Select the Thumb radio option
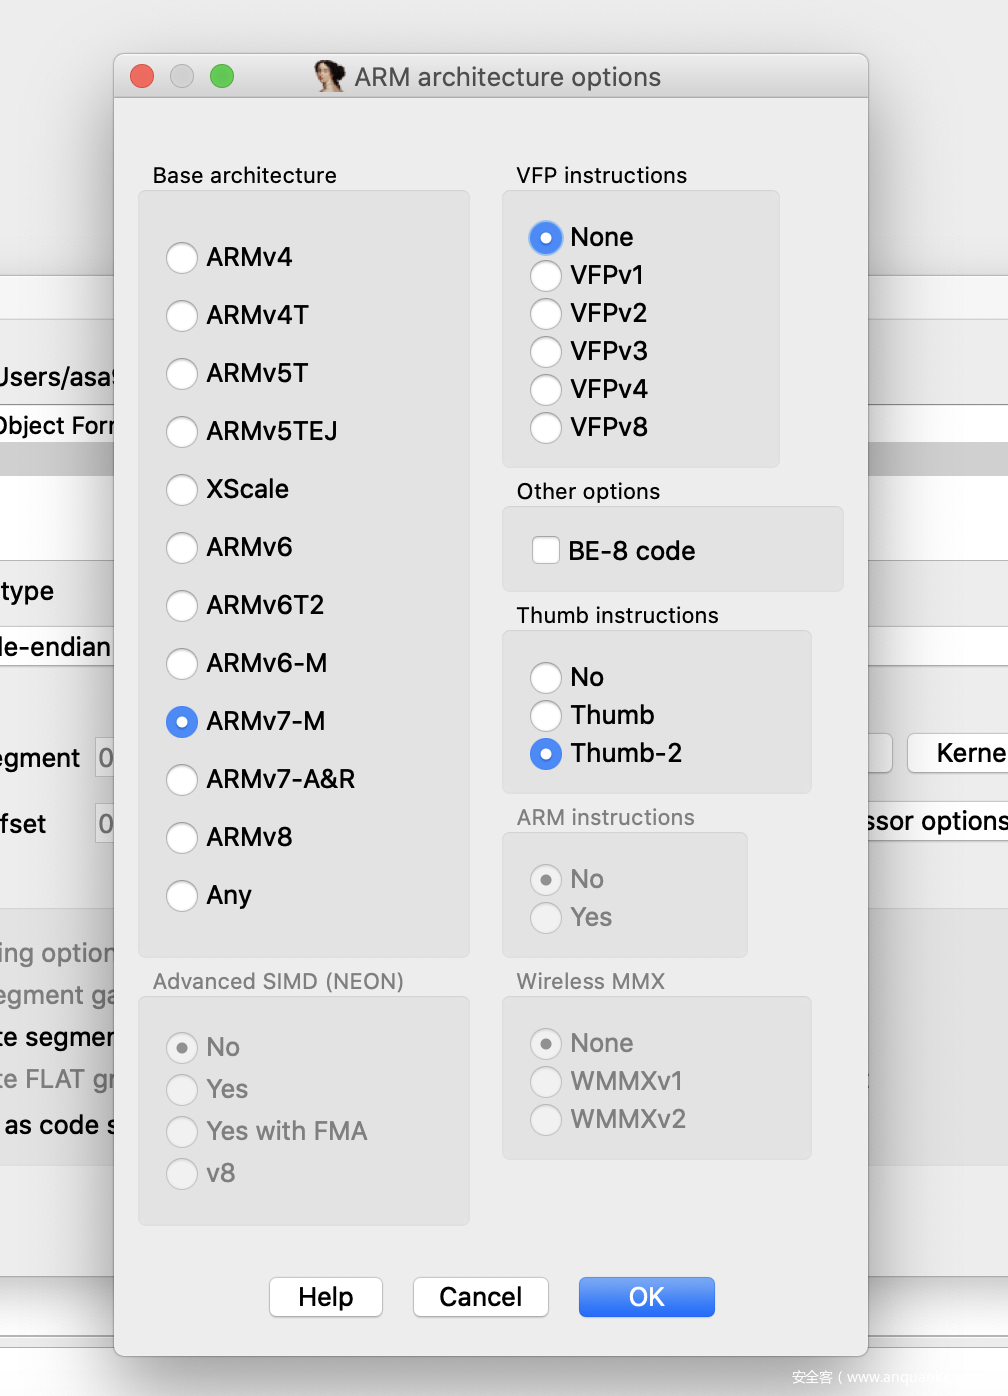This screenshot has height=1396, width=1008. pyautogui.click(x=546, y=716)
